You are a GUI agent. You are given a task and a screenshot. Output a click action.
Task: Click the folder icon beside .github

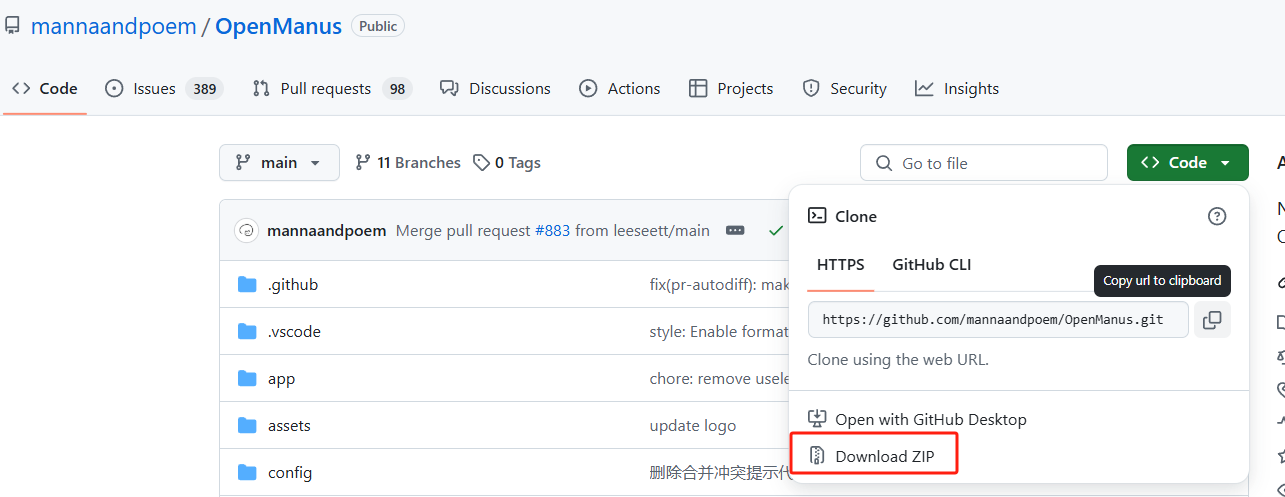click(247, 285)
